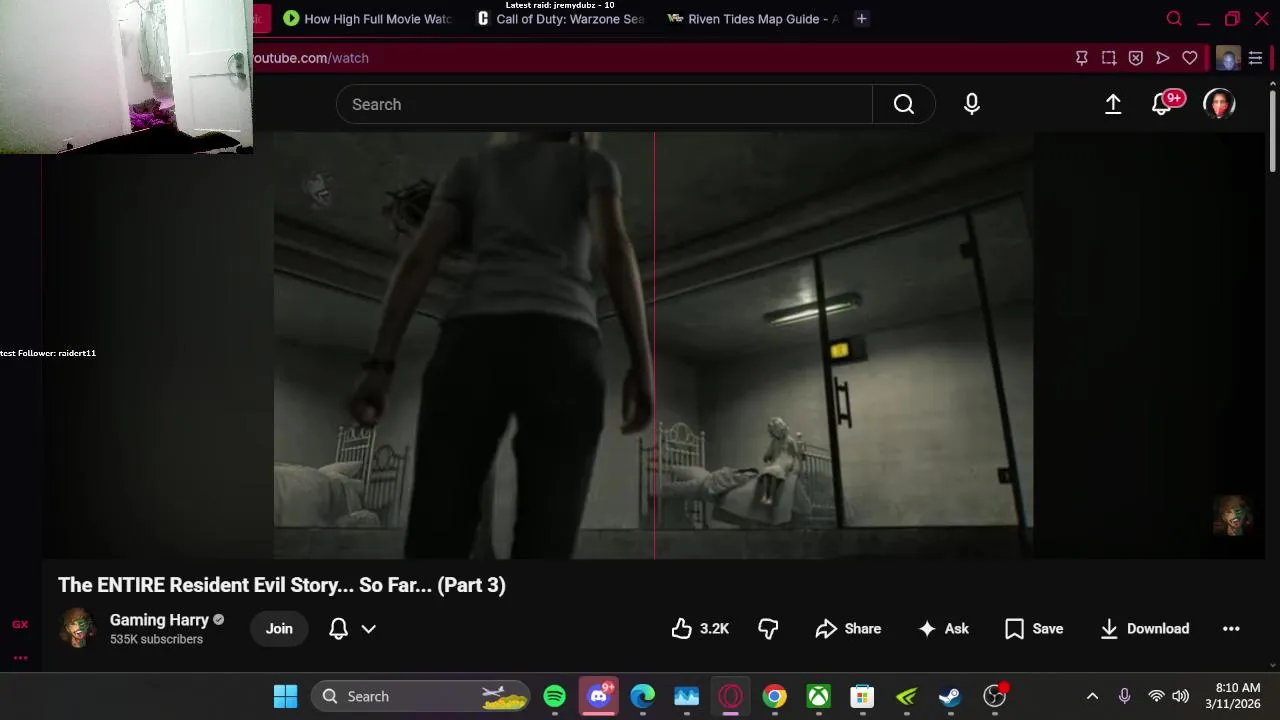Viewport: 1280px width, 720px height.
Task: Click the pinboard pin icon in address bar
Action: (1082, 58)
